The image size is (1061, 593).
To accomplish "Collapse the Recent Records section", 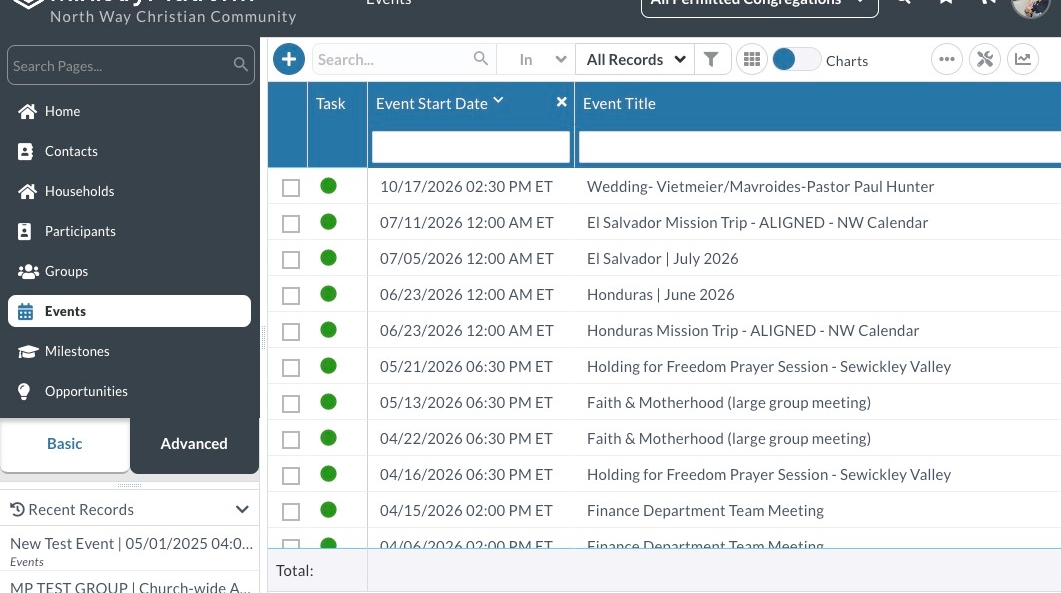I will 242,510.
